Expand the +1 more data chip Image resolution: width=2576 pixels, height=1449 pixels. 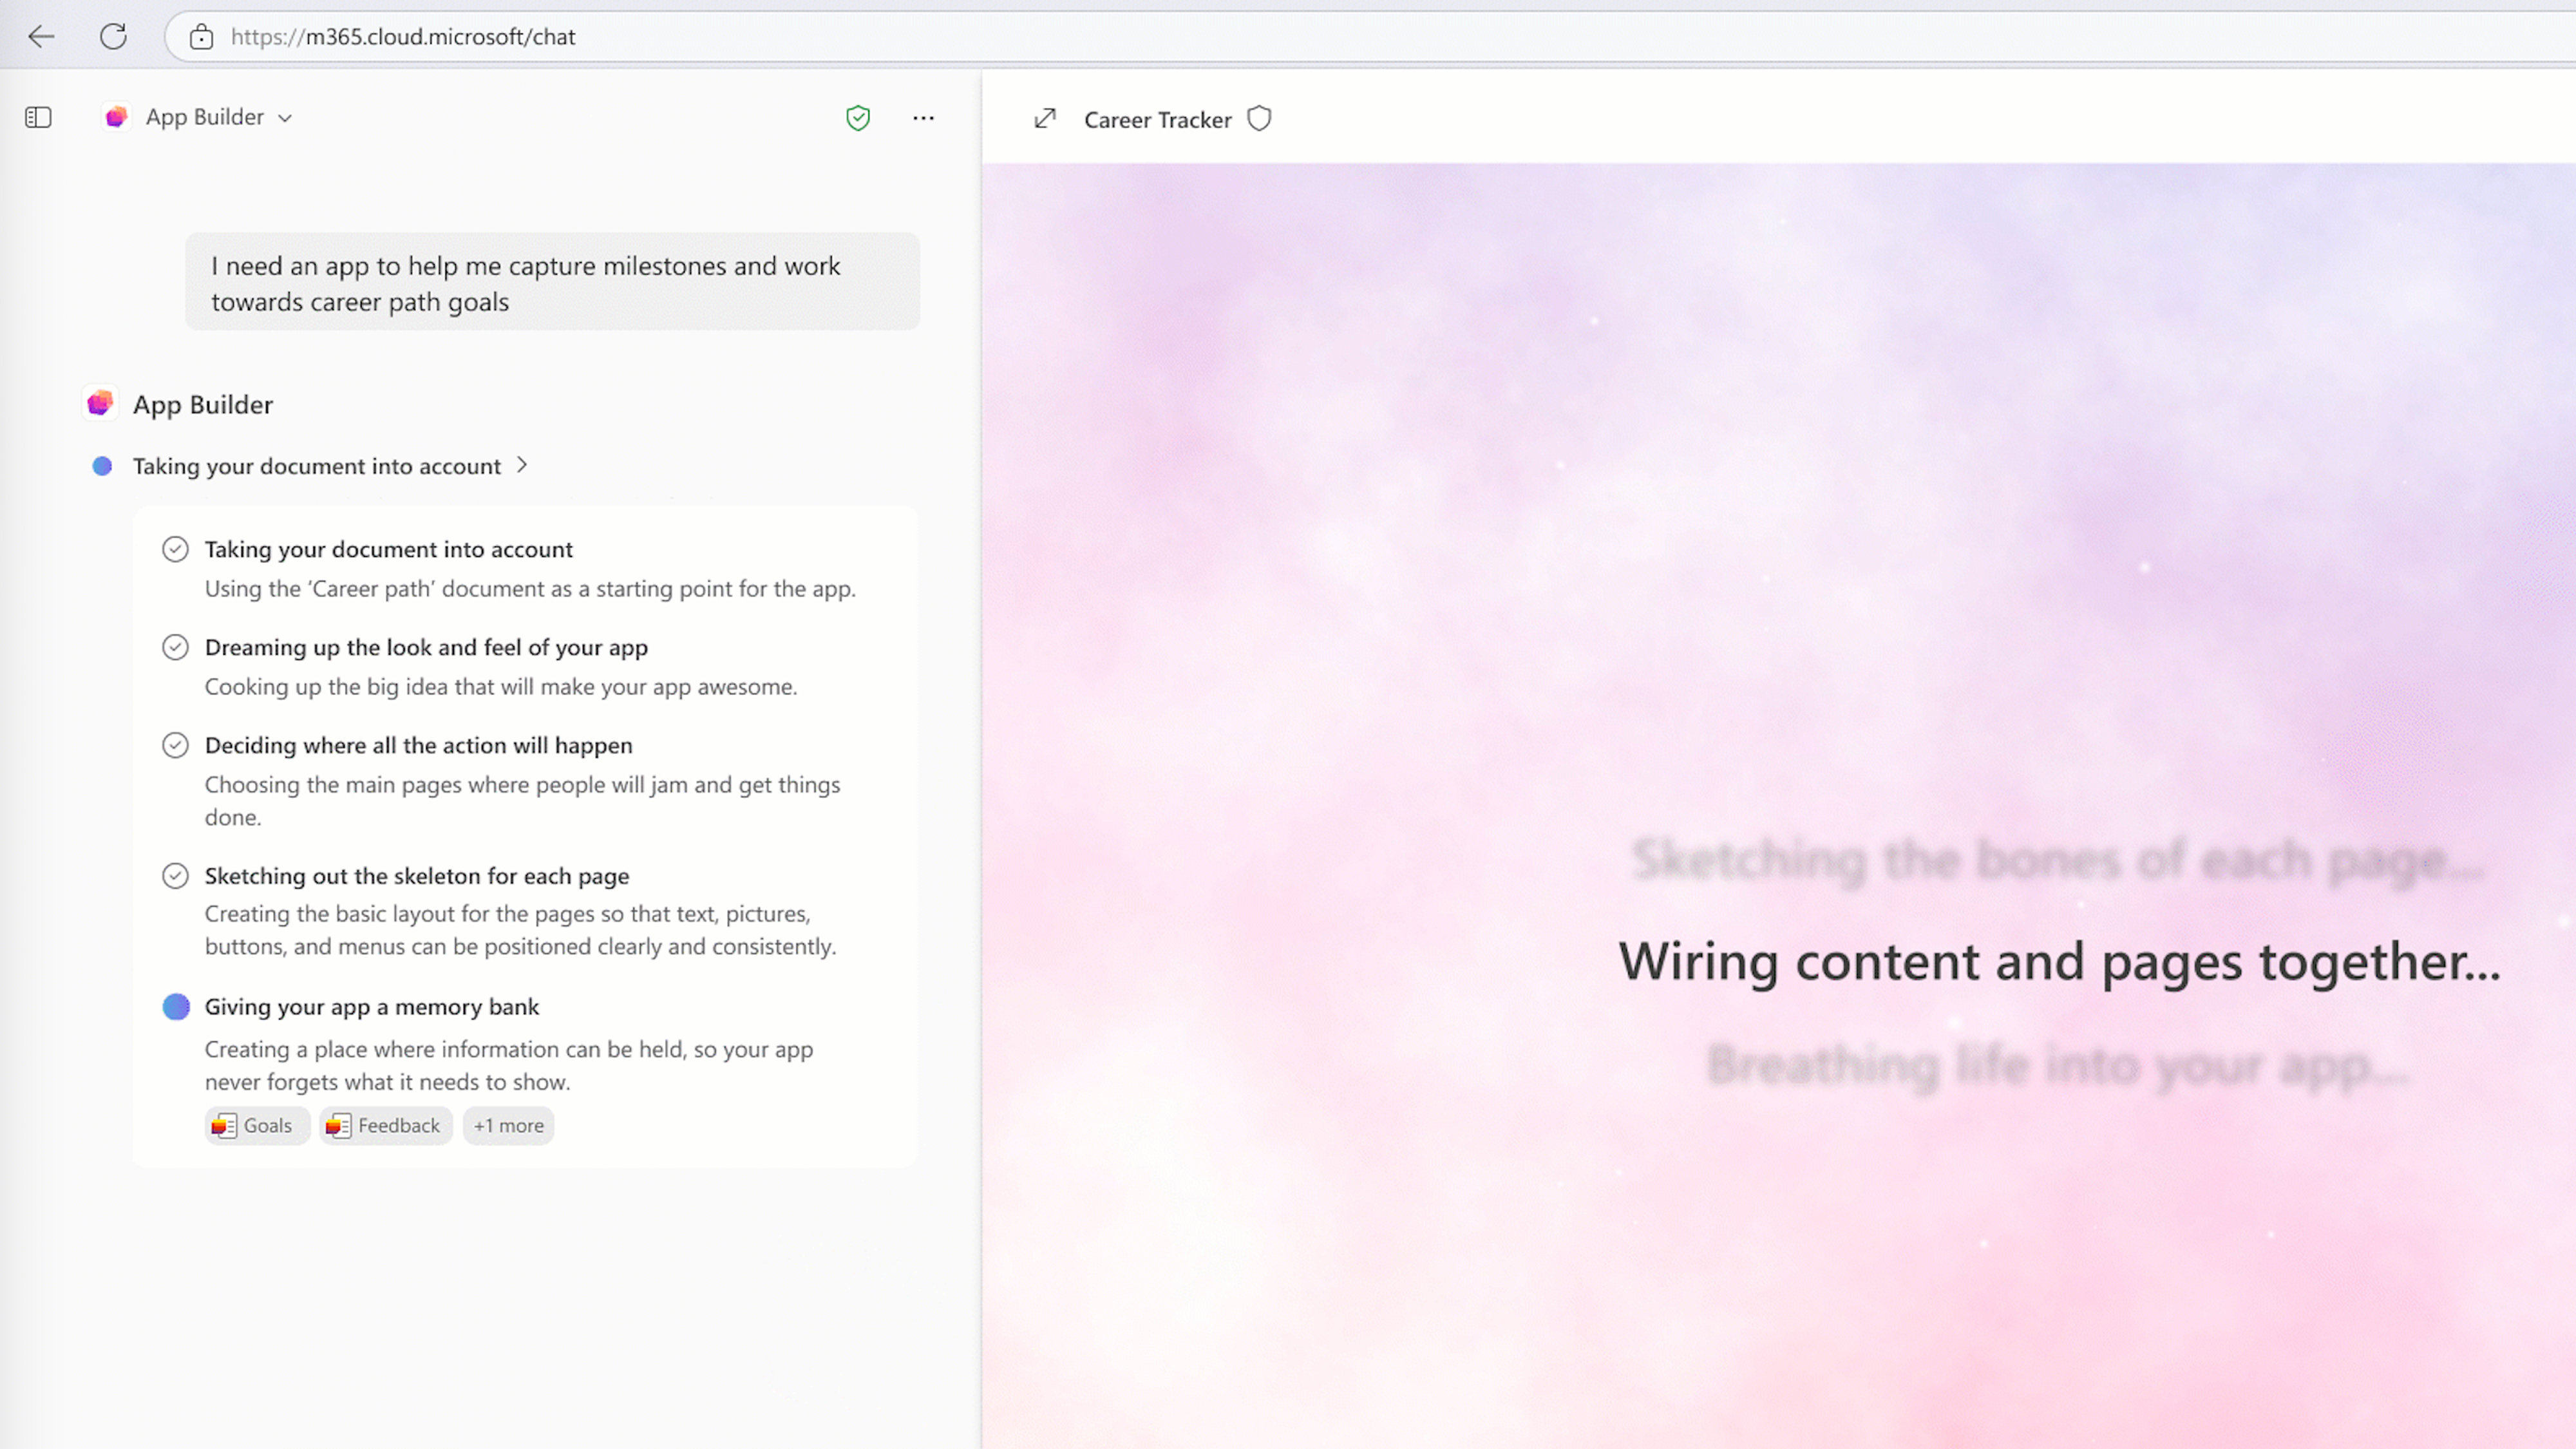[508, 1125]
